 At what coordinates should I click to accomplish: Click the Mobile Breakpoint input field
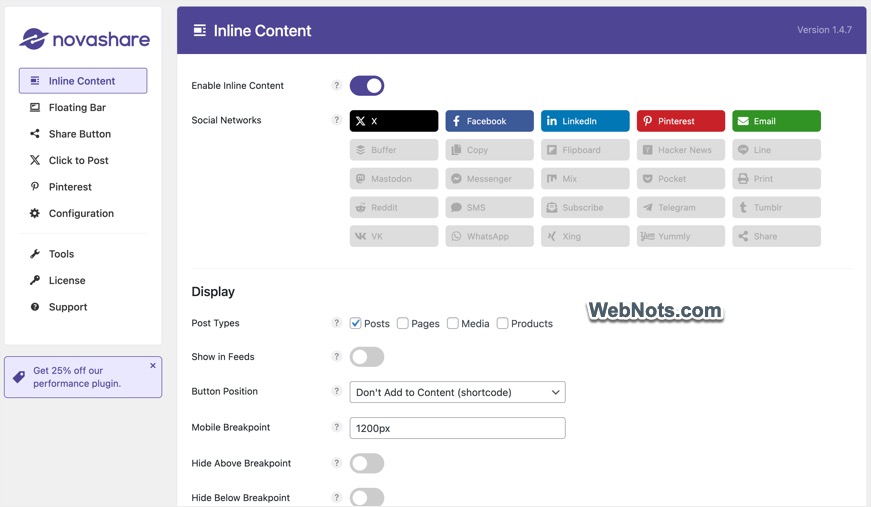pyautogui.click(x=457, y=428)
